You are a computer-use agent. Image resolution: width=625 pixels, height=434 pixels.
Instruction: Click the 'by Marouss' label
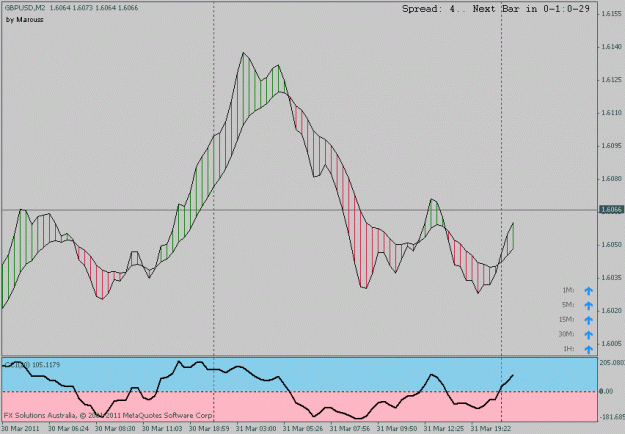[x=25, y=20]
